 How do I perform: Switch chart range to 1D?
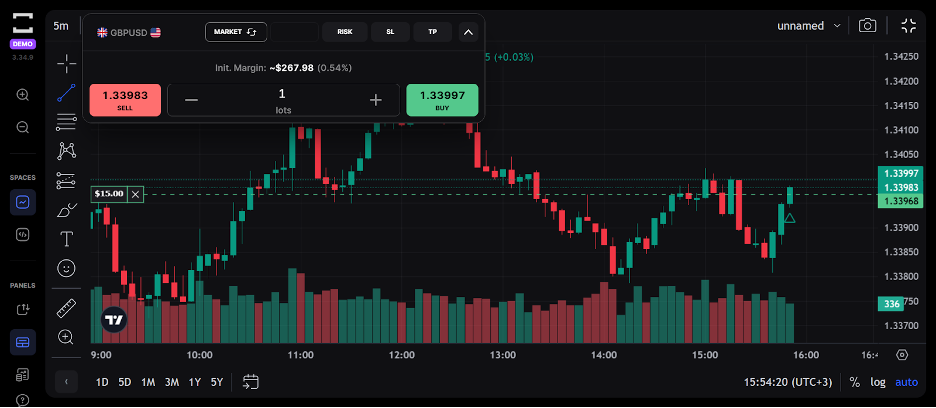tap(102, 382)
